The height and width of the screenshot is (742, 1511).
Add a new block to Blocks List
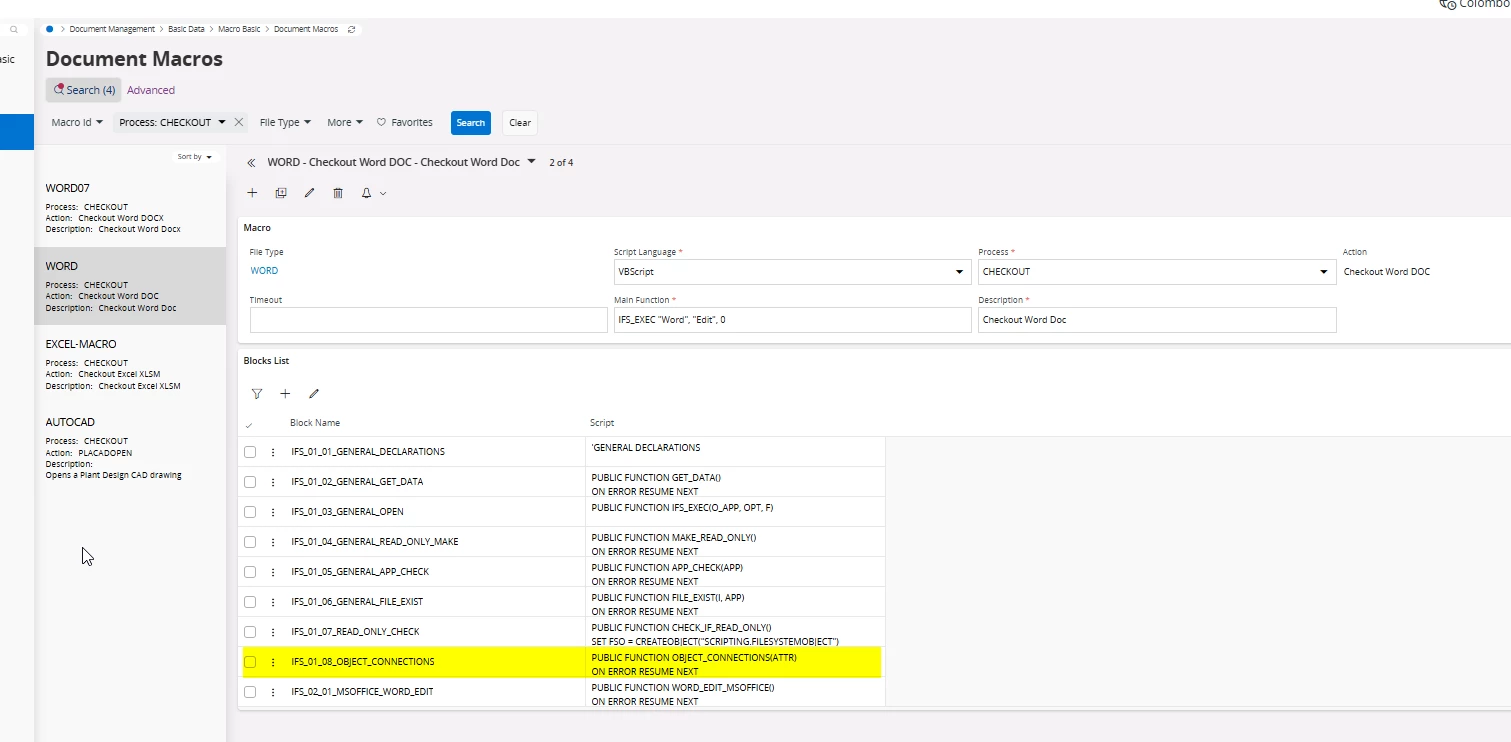tap(285, 394)
